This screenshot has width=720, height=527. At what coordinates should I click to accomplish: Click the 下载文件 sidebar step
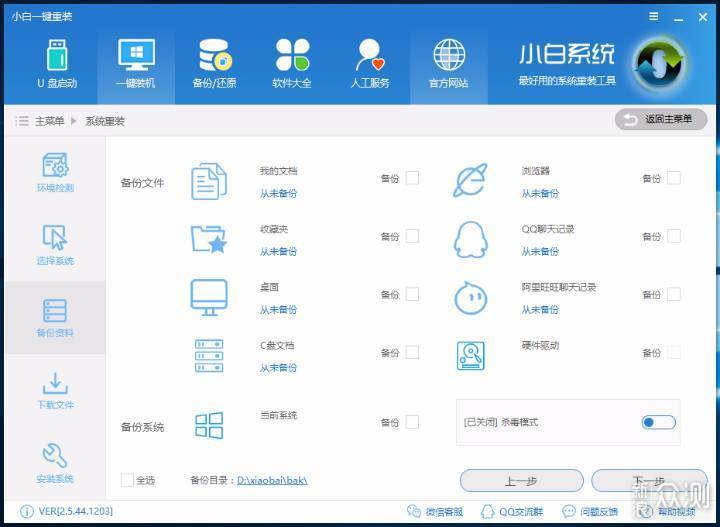tap(55, 390)
